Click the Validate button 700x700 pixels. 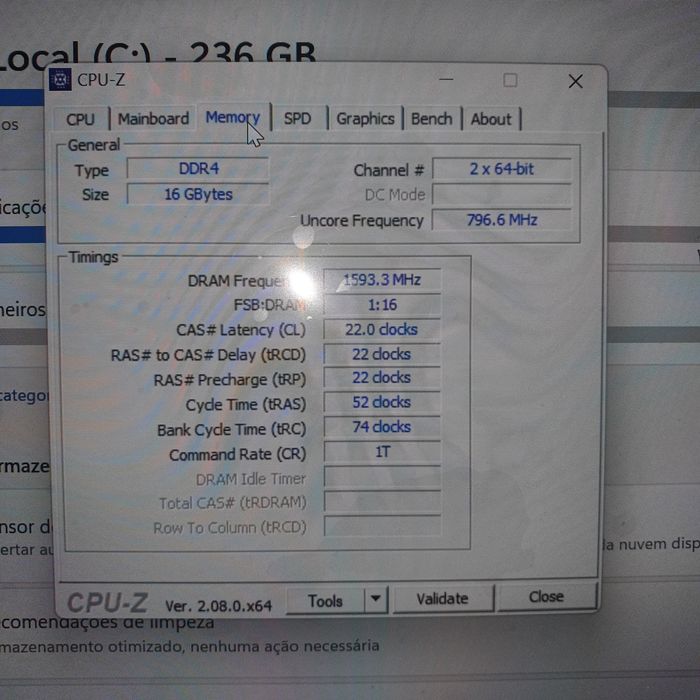[442, 599]
